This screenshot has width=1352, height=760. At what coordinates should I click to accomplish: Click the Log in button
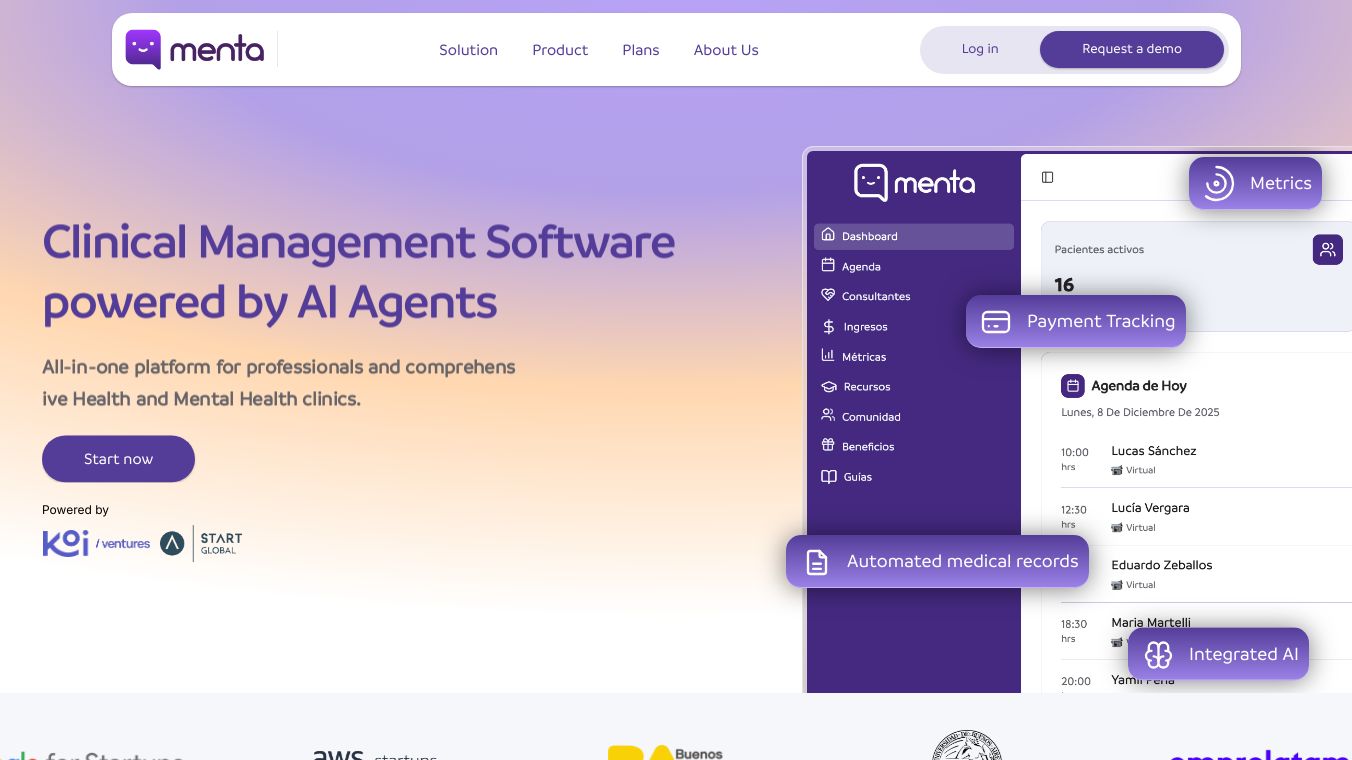(980, 49)
